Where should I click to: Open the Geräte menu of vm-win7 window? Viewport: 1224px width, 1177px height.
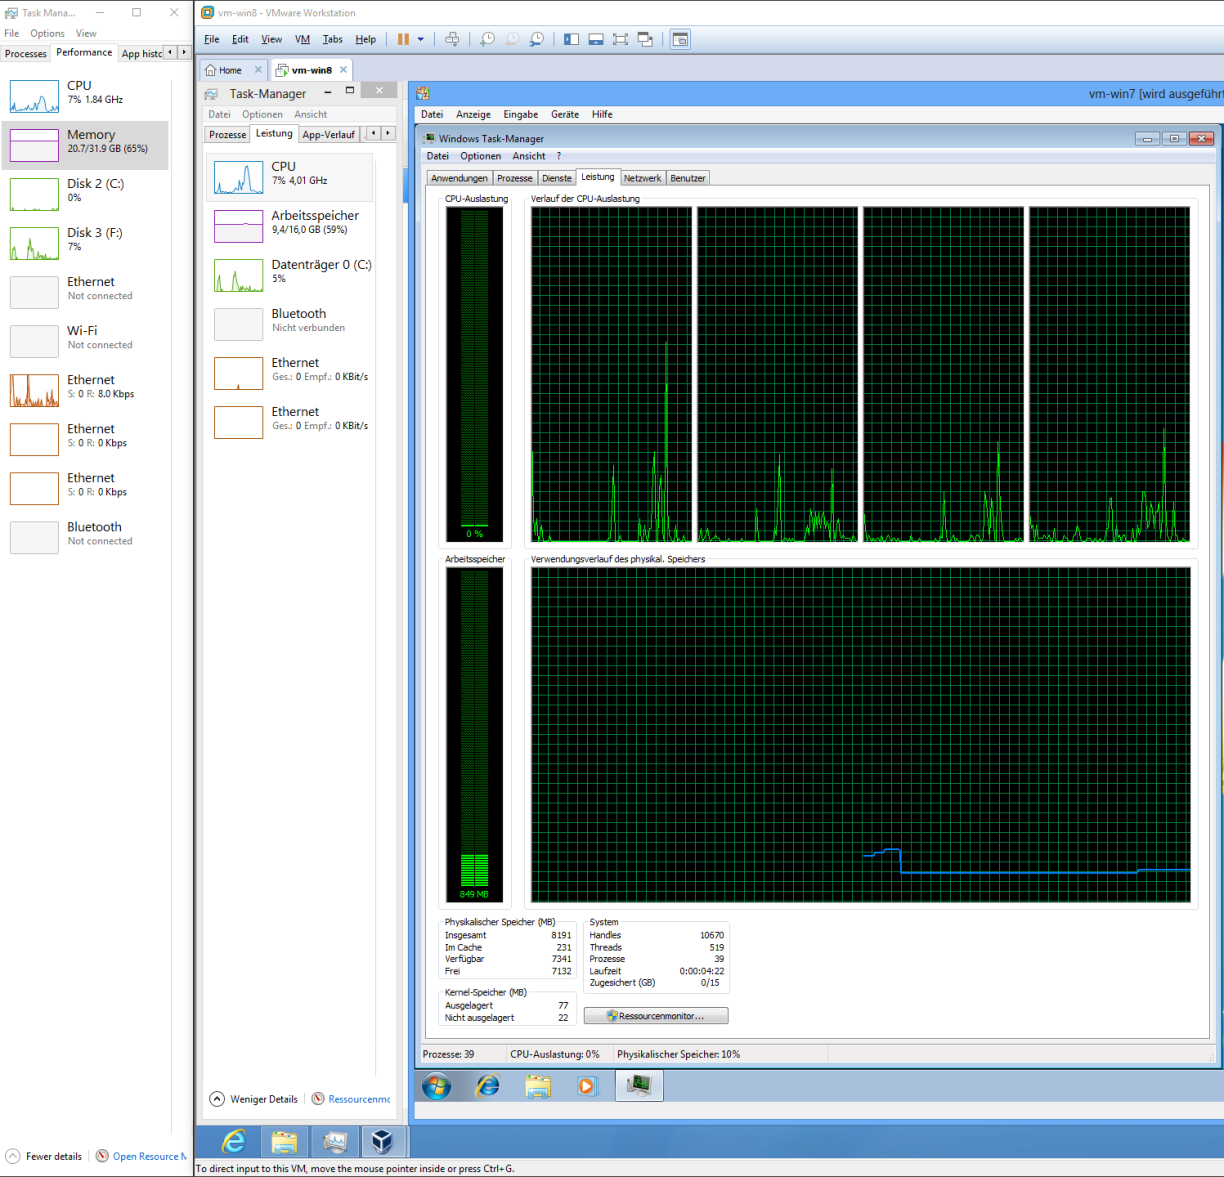[x=564, y=114]
